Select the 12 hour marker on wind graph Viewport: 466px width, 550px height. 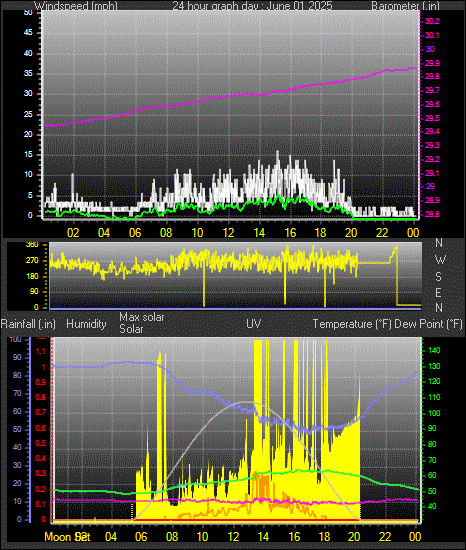tap(228, 232)
